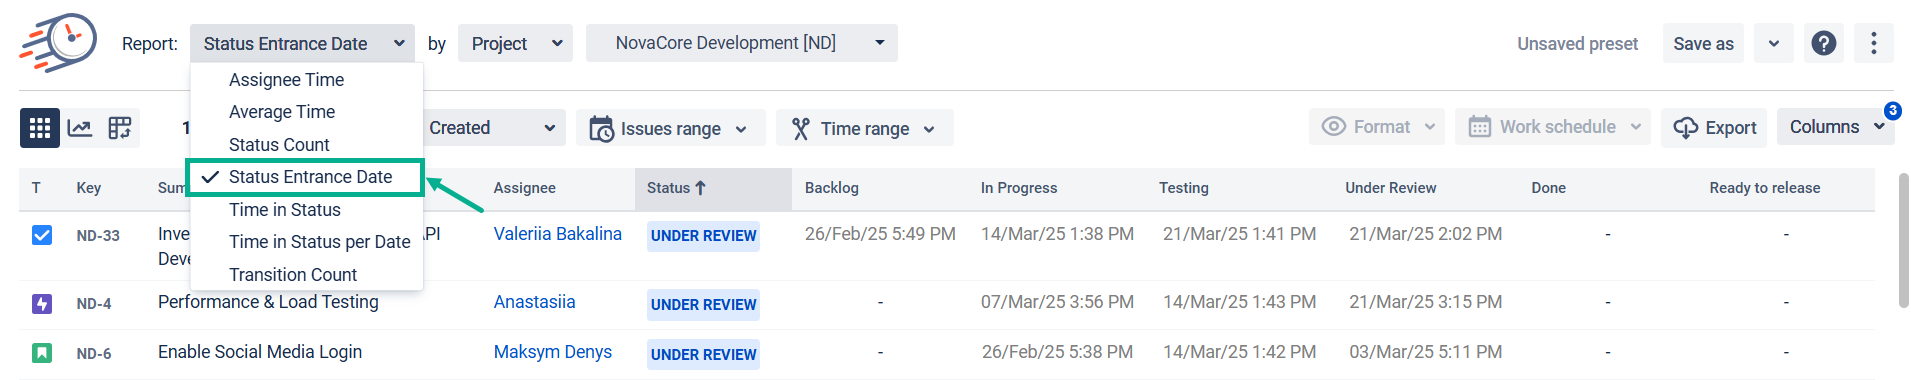Image resolution: width=1911 pixels, height=380 pixels.
Task: Open the Issues range dropdown
Action: (670, 128)
